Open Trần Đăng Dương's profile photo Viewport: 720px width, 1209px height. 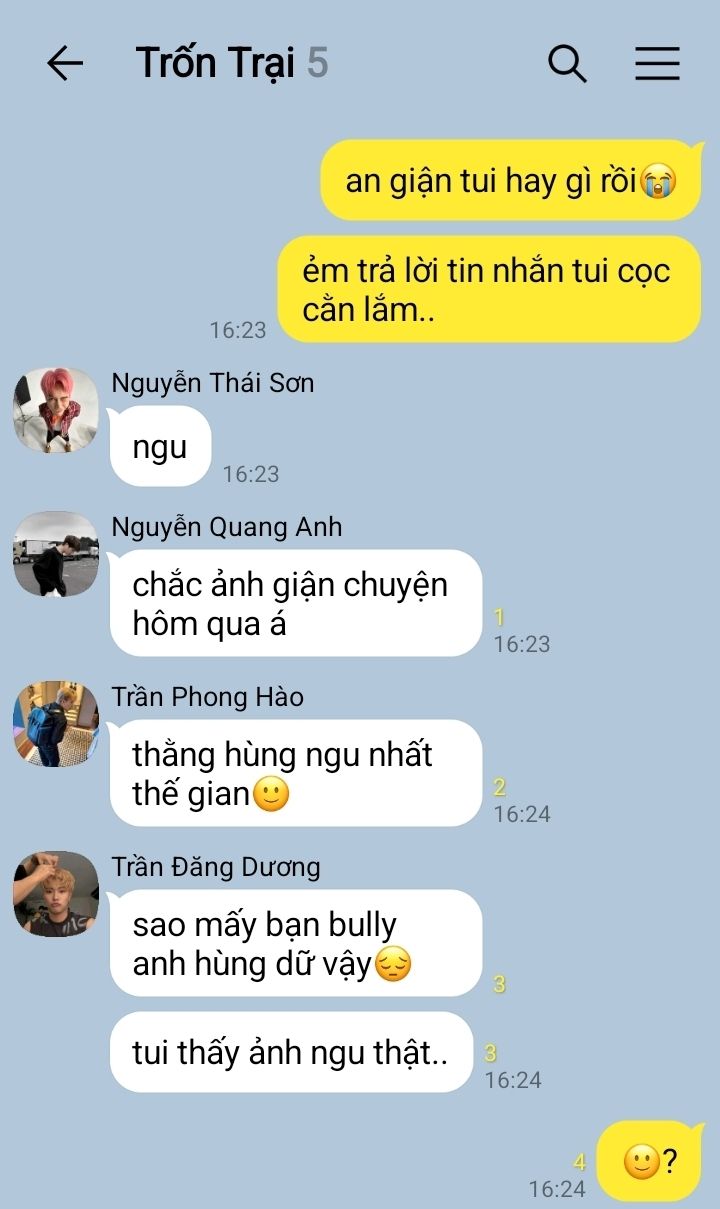tap(56, 894)
